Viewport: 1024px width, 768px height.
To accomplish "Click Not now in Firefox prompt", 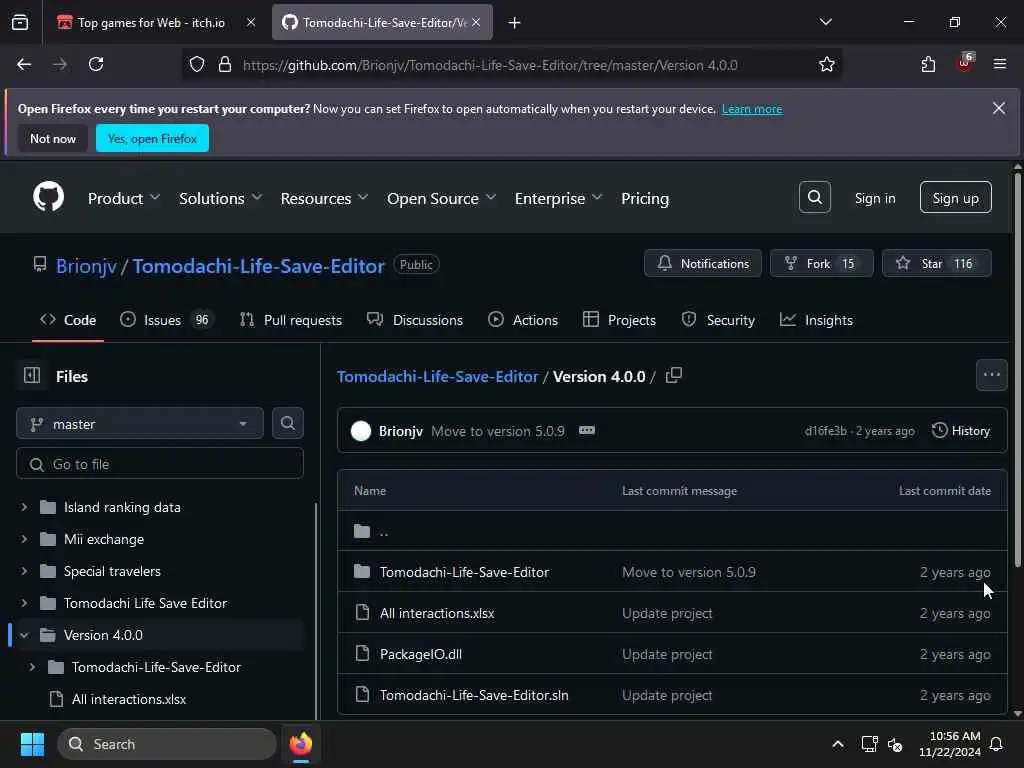I will 53,138.
